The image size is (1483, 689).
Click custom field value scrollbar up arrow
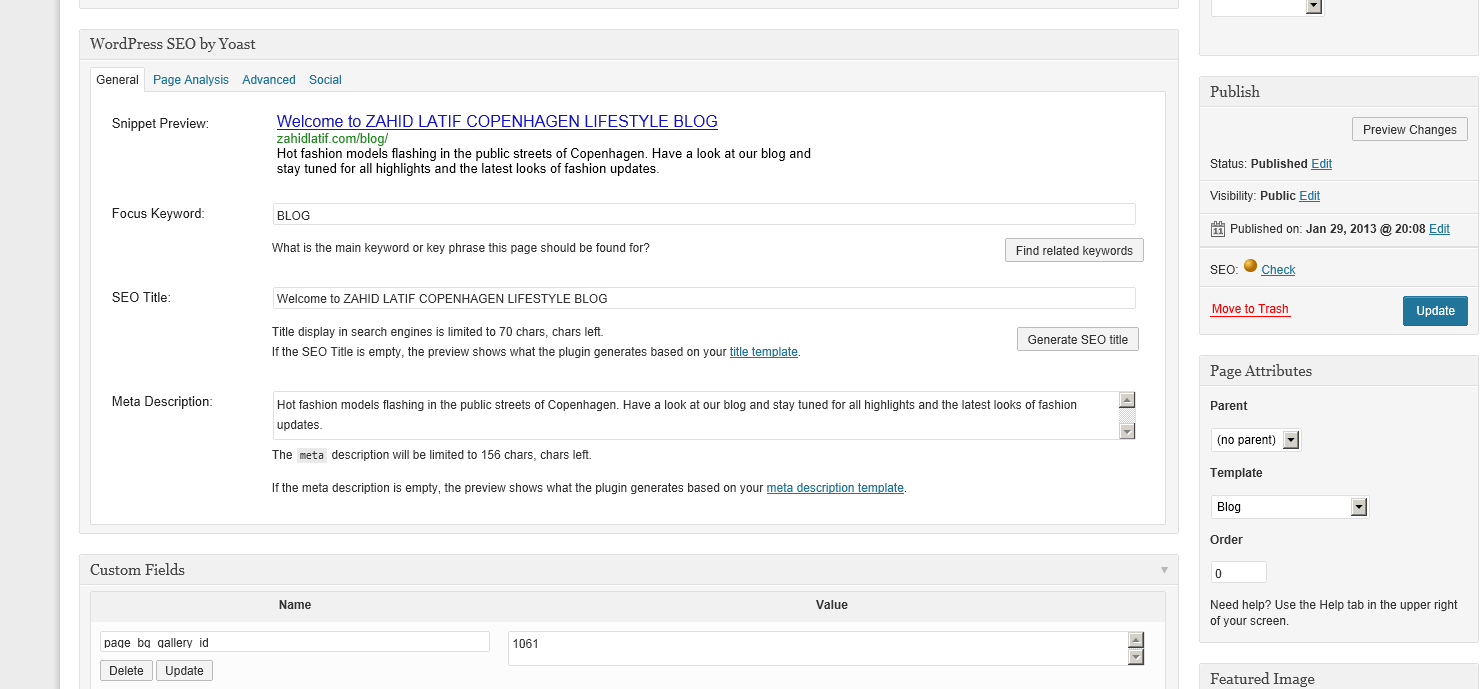click(x=1135, y=640)
